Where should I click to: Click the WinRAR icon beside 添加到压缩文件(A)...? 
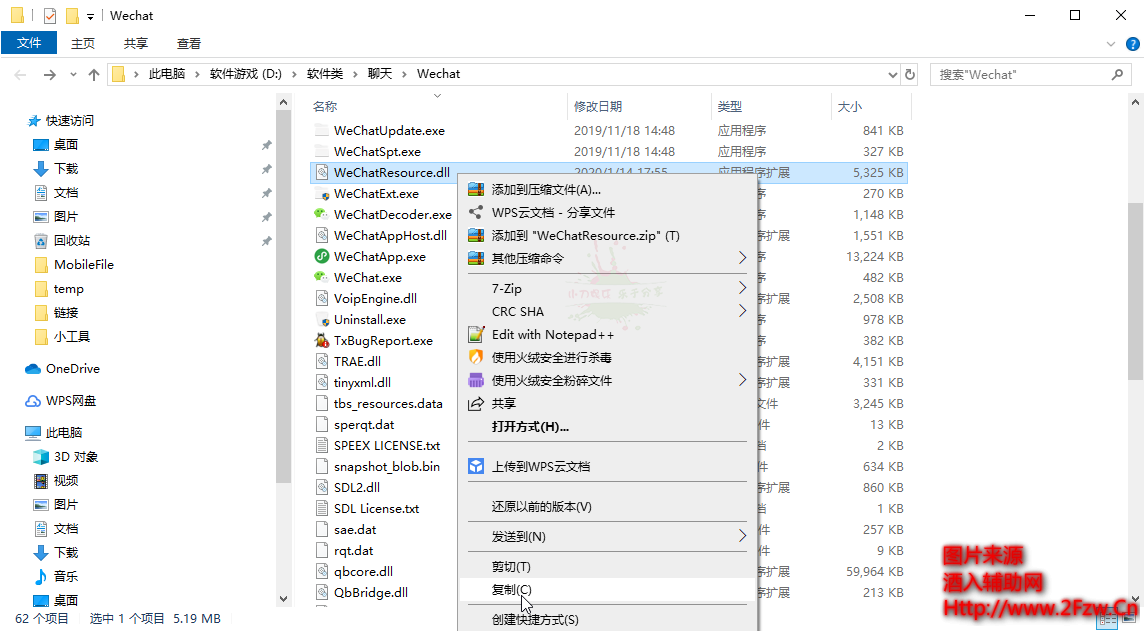(476, 190)
